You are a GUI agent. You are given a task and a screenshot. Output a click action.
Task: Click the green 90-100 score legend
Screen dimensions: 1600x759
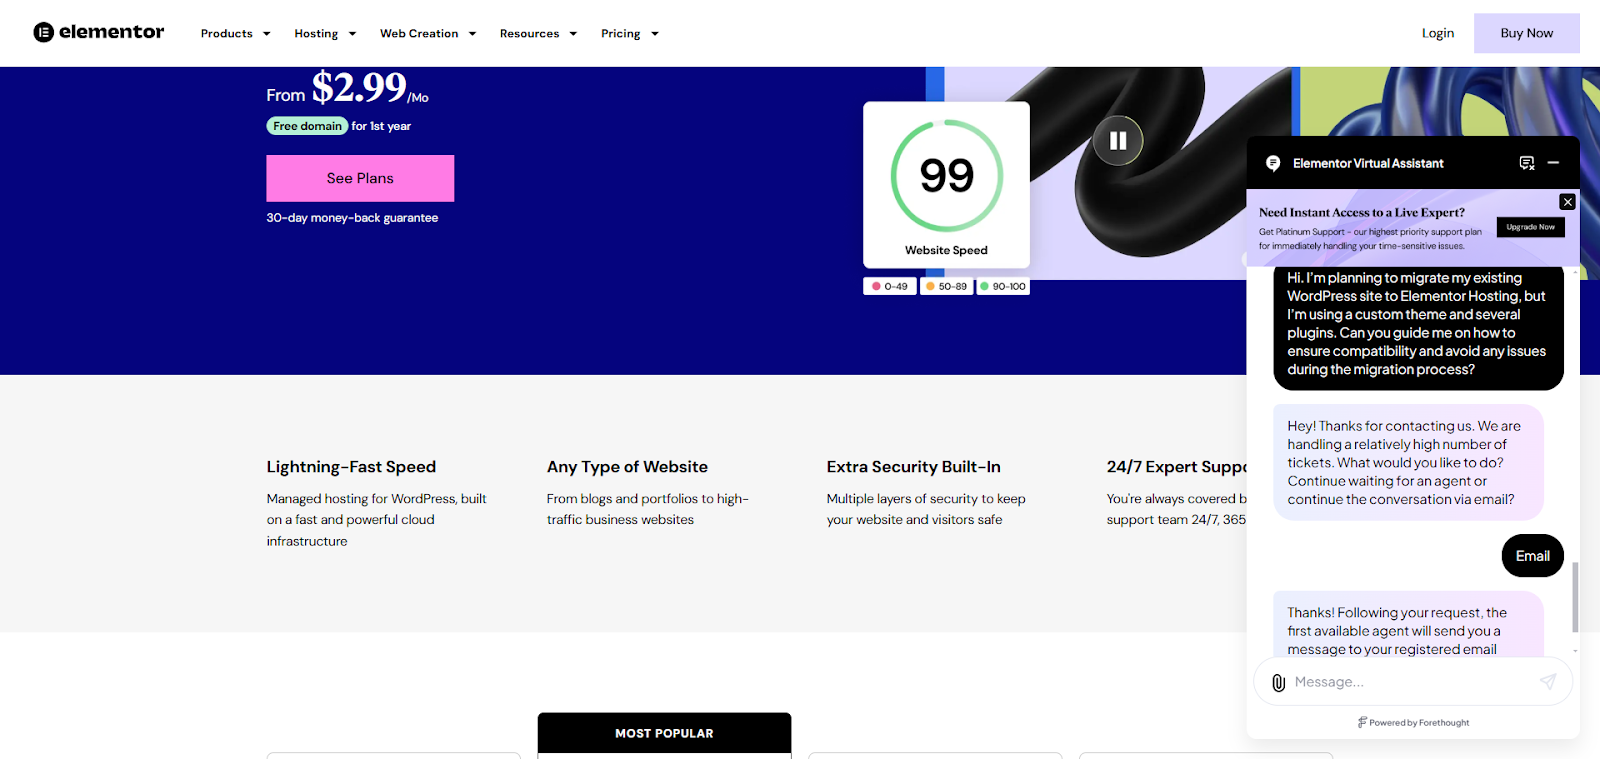tap(1003, 286)
